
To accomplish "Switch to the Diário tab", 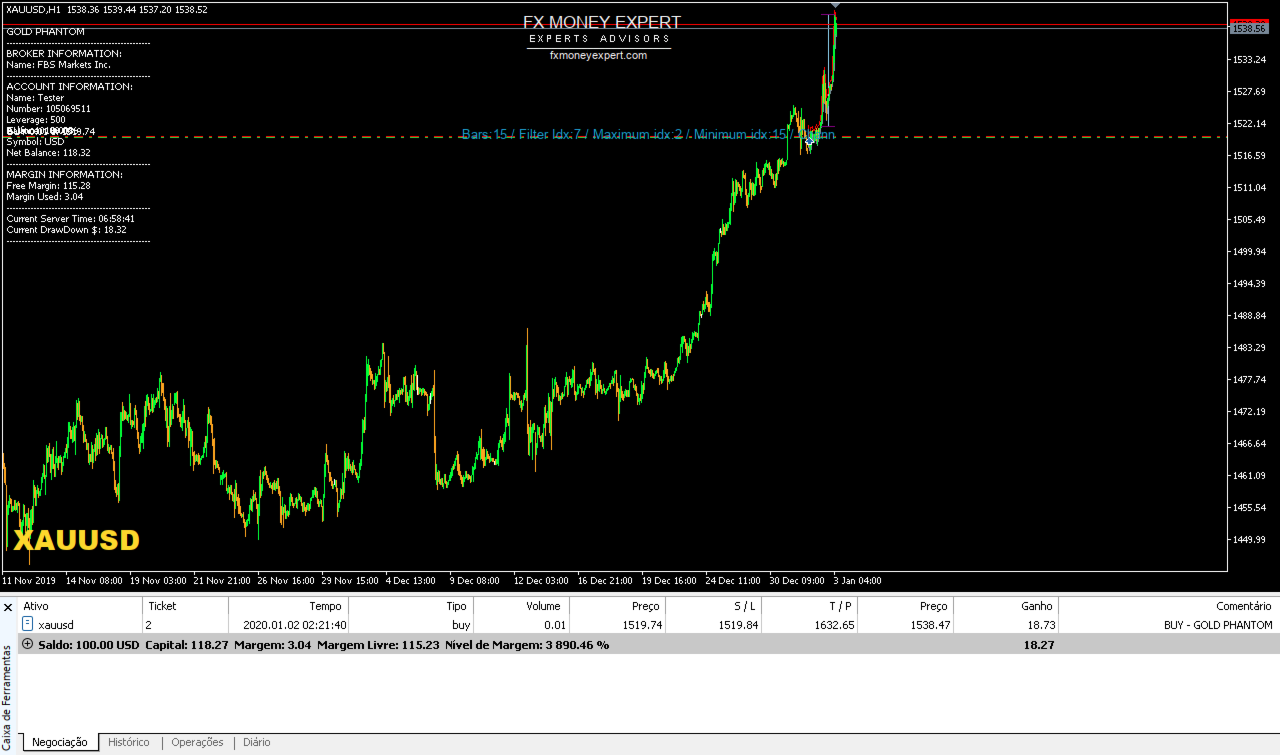I will (x=256, y=742).
